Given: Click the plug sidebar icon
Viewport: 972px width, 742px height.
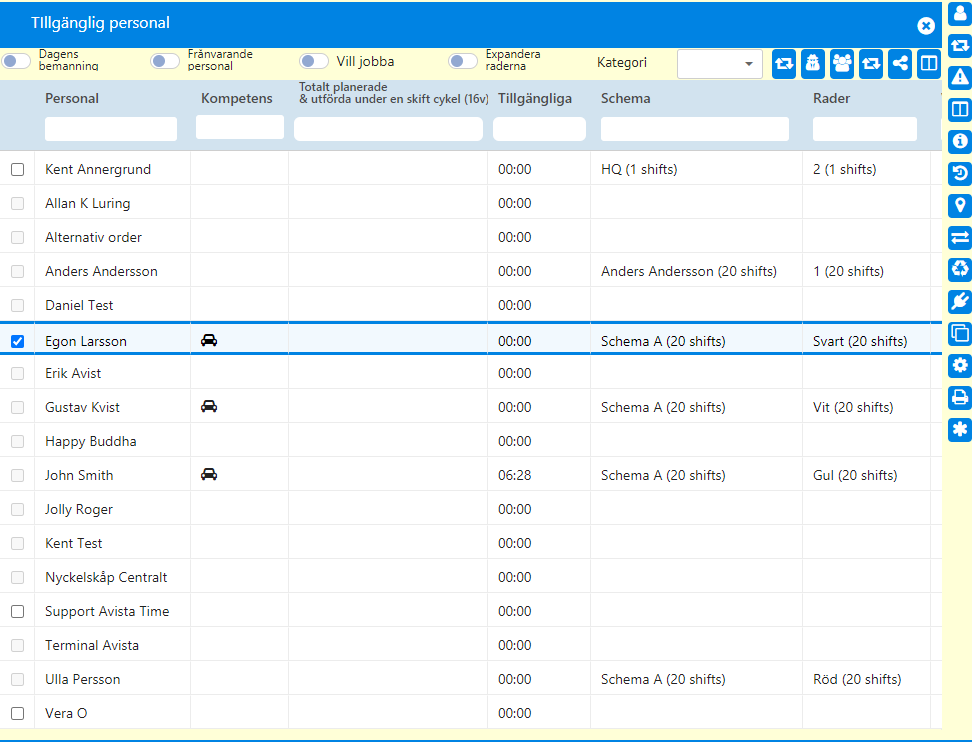Looking at the screenshot, I should tap(960, 301).
